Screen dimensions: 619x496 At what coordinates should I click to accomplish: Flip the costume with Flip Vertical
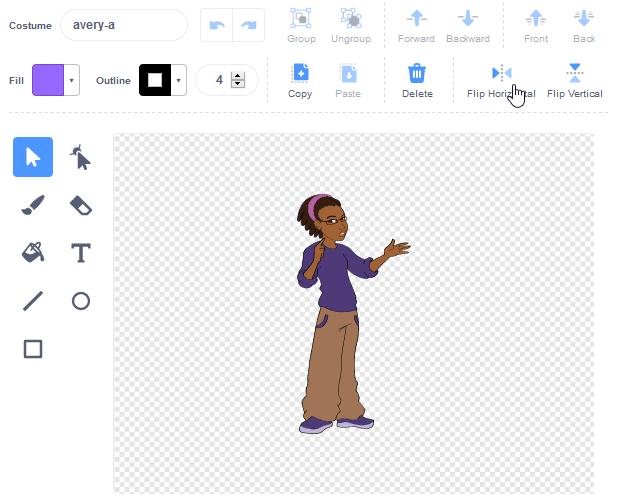(x=574, y=80)
